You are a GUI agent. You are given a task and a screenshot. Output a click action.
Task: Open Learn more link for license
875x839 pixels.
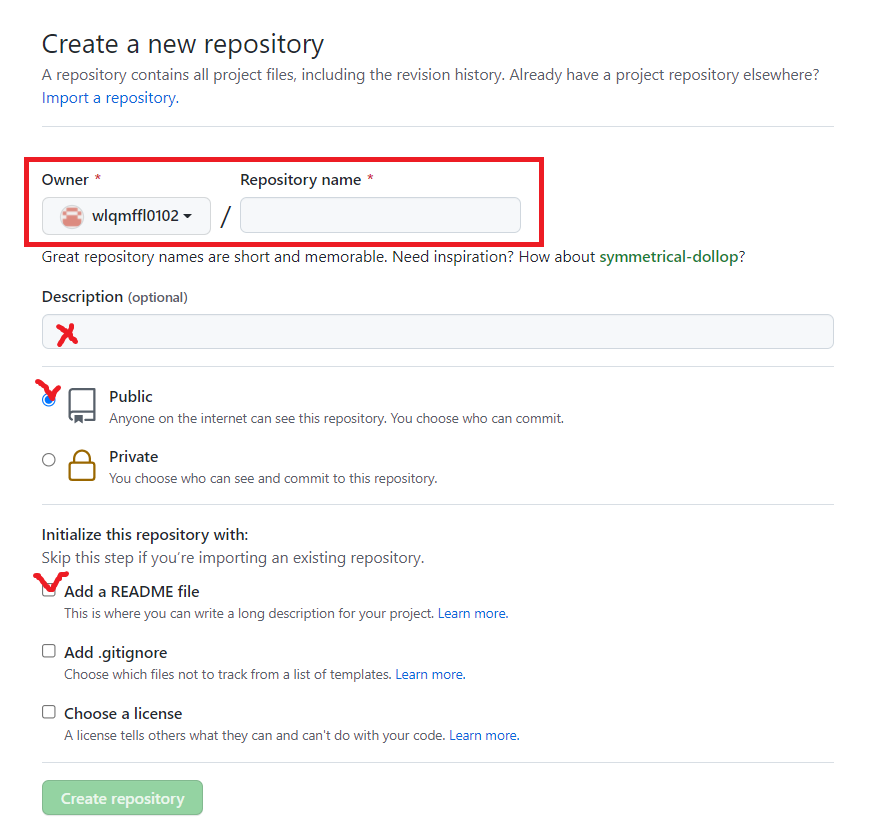coord(483,735)
